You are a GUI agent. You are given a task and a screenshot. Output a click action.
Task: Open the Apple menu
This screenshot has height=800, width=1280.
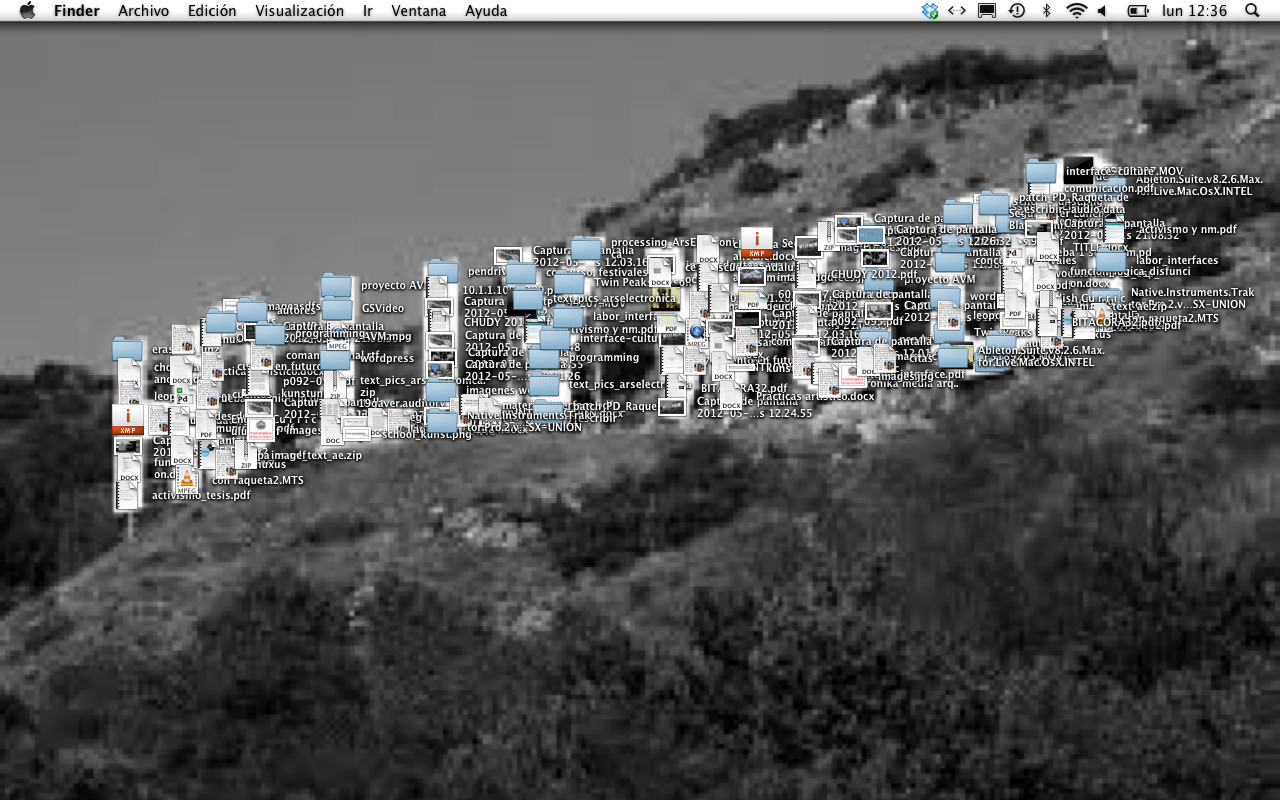pos(27,11)
